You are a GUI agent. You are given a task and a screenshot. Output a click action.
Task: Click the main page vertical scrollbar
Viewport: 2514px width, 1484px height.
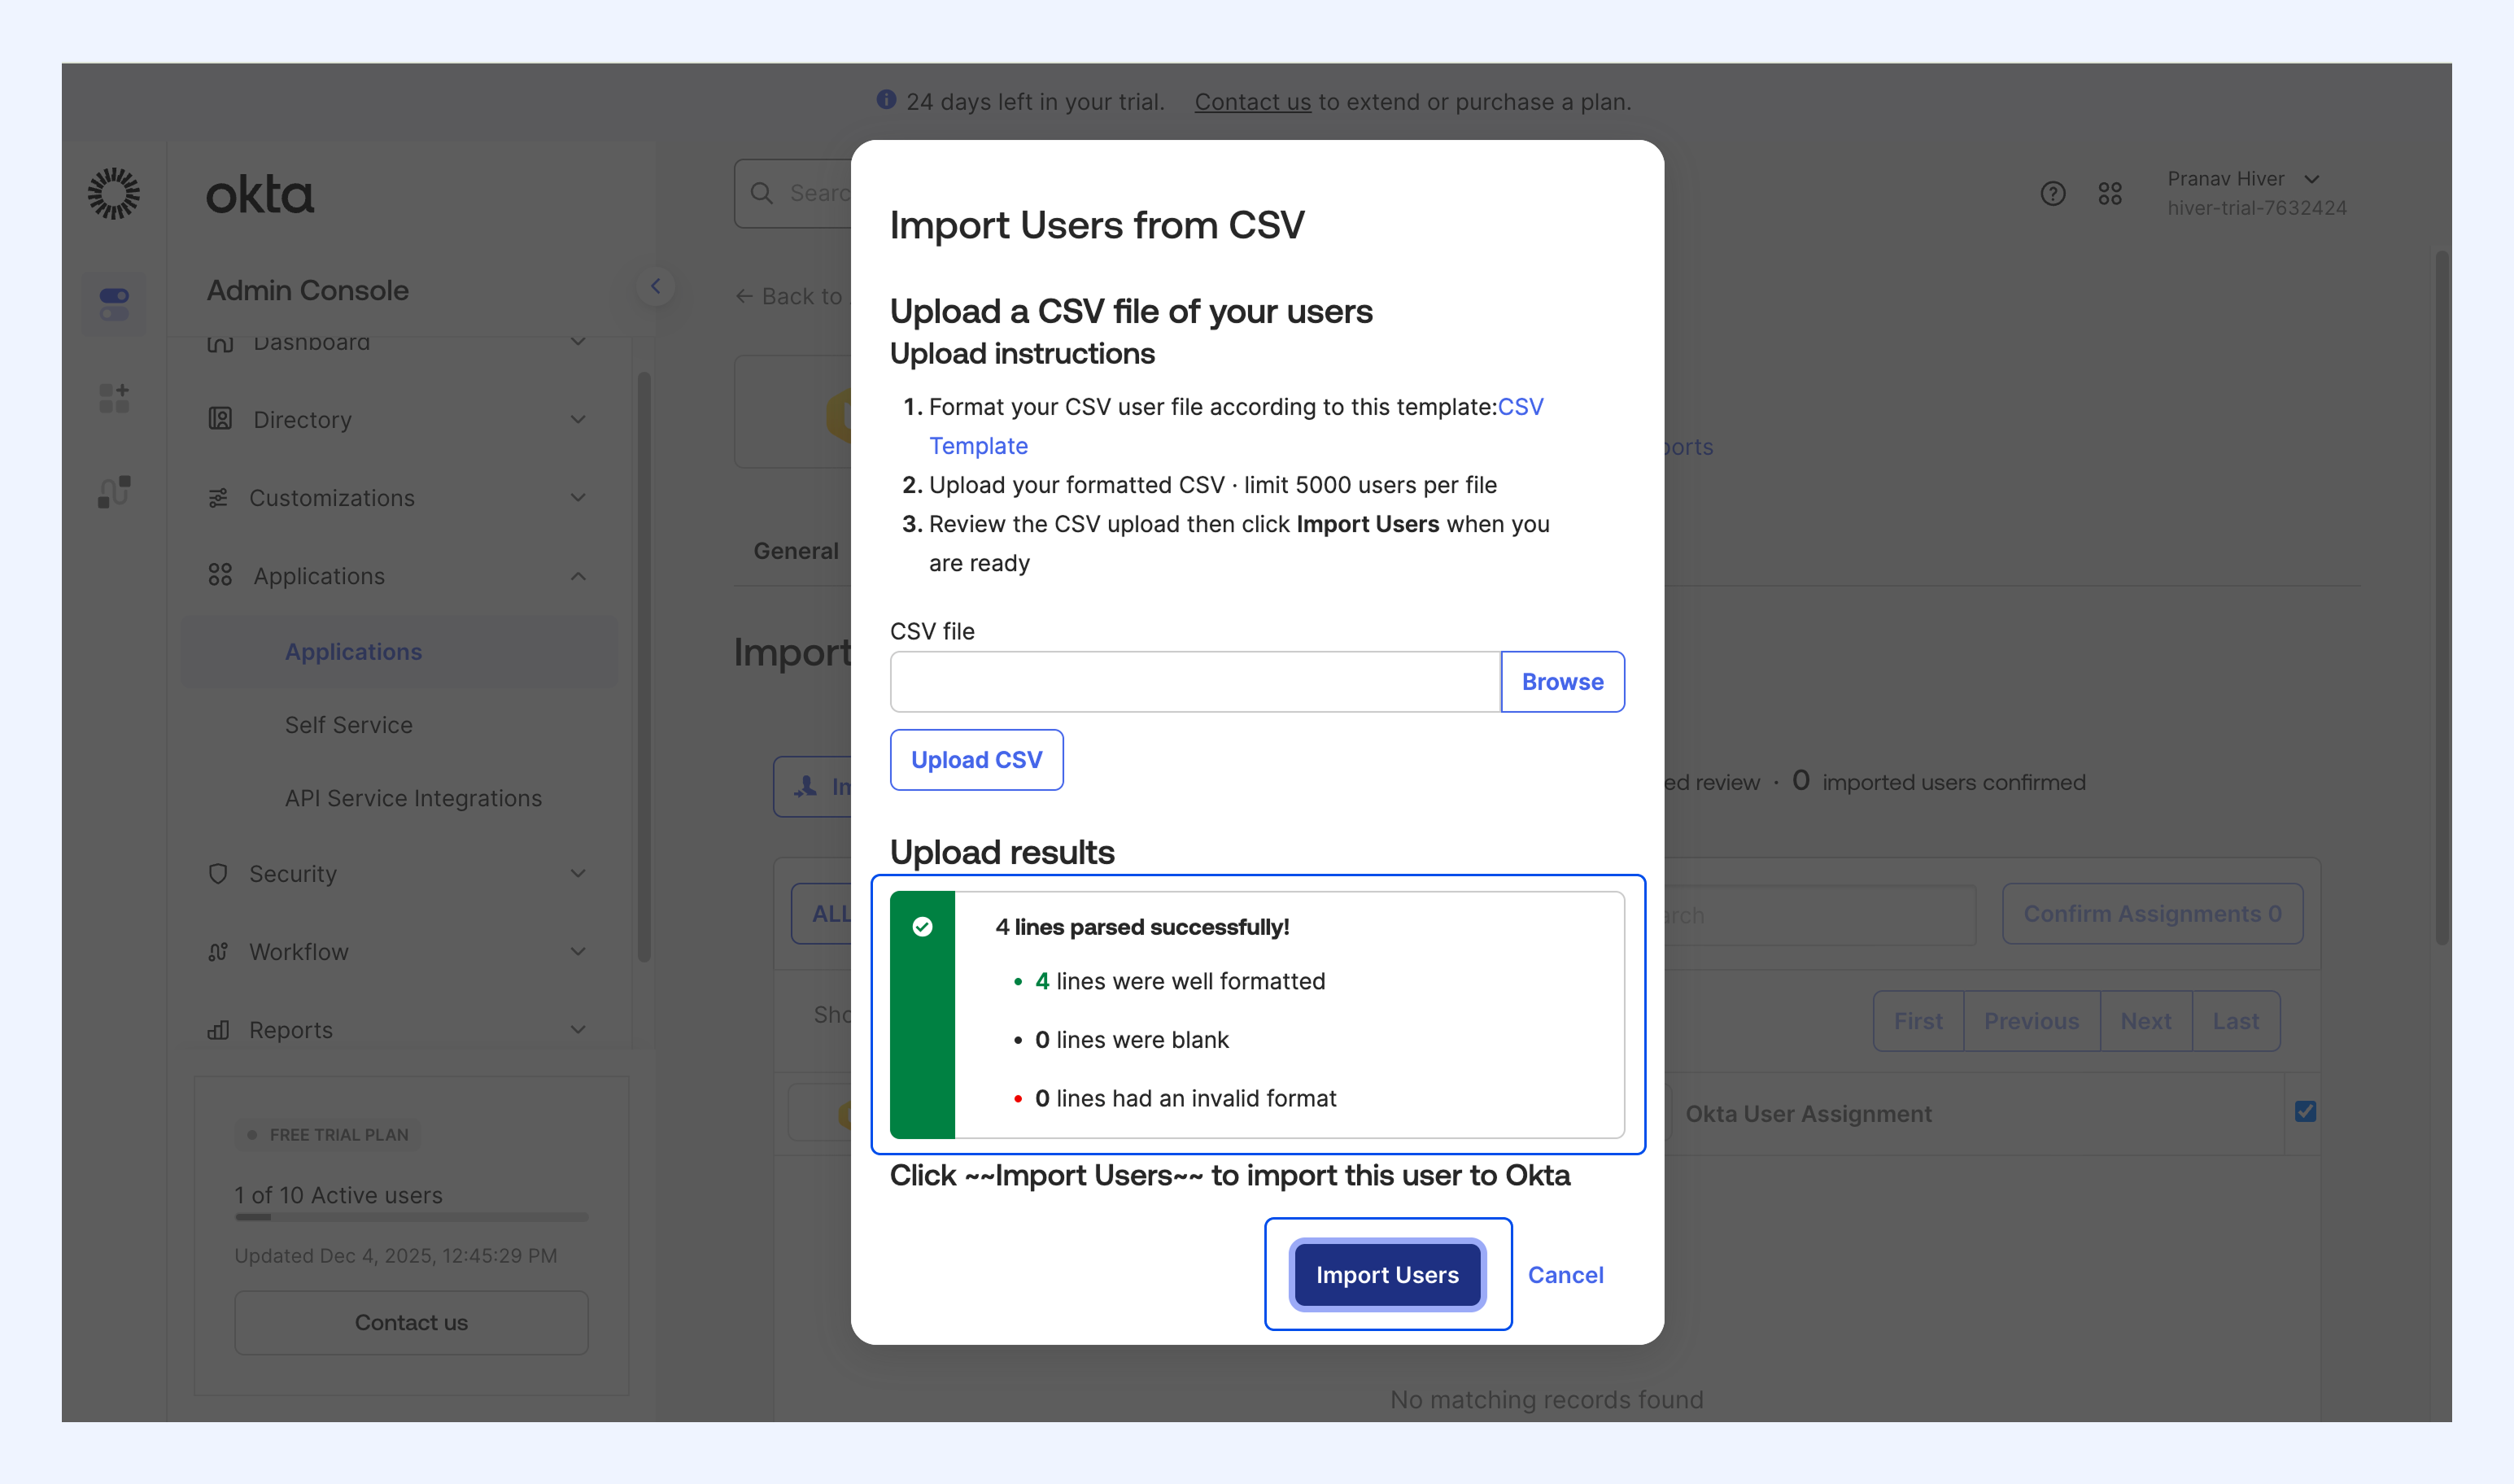point(2442,598)
